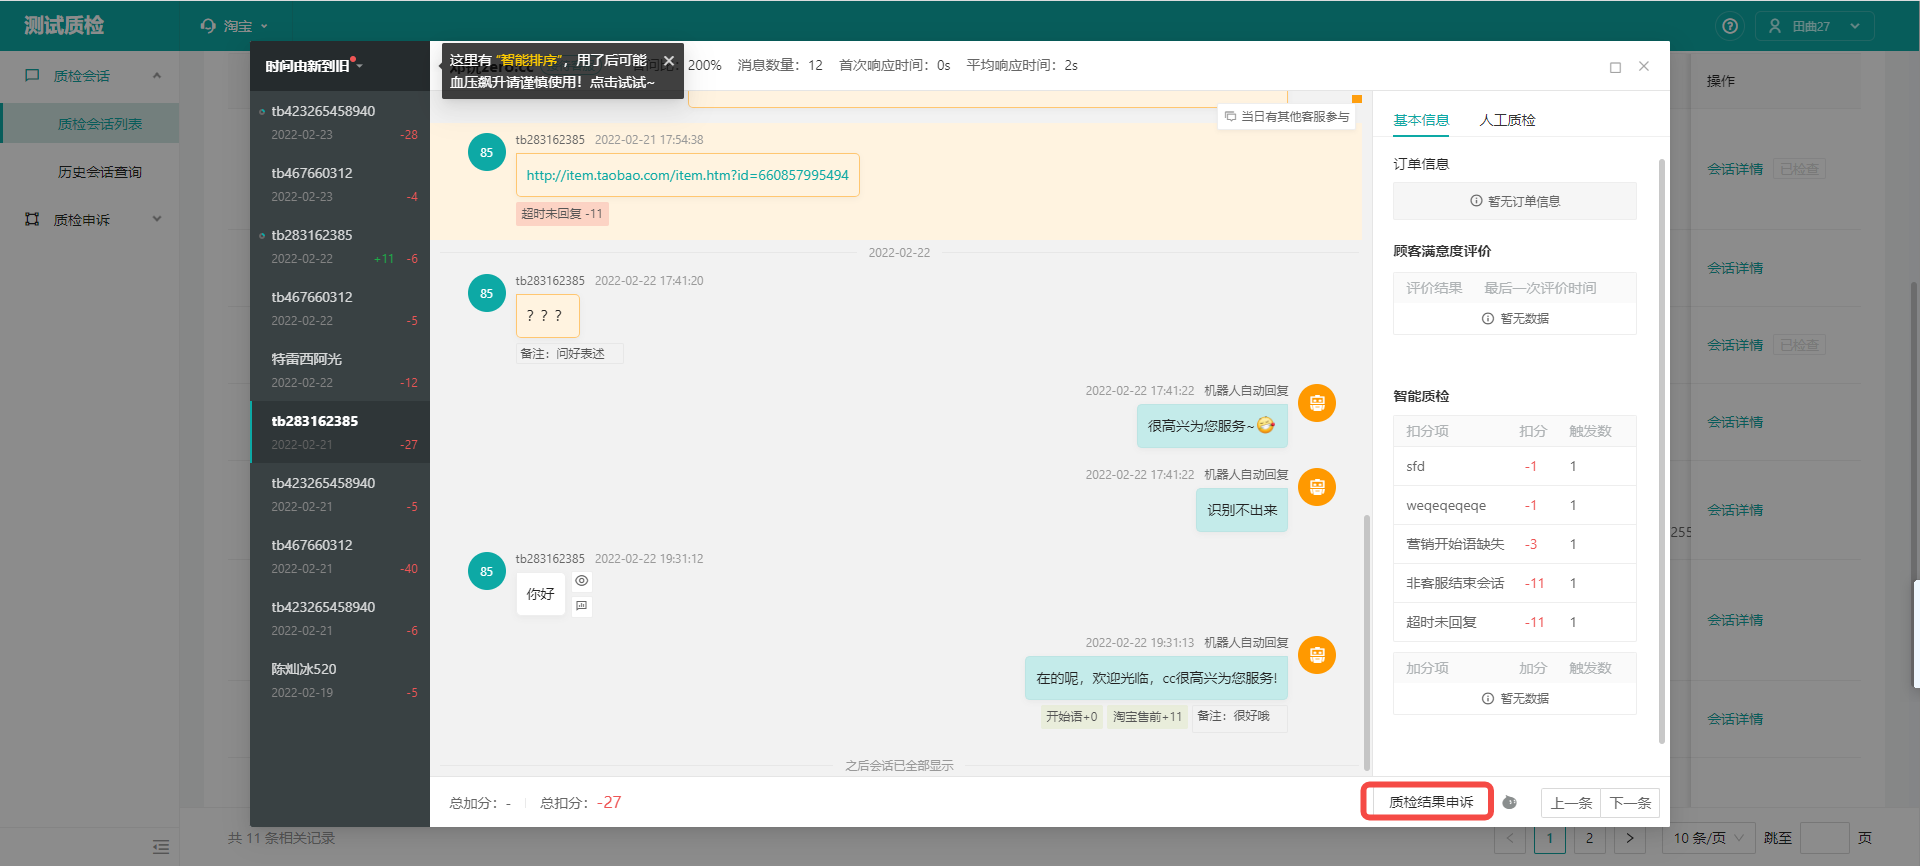Click the 备注：问好表述 note field
The image size is (1920, 866).
click(569, 354)
